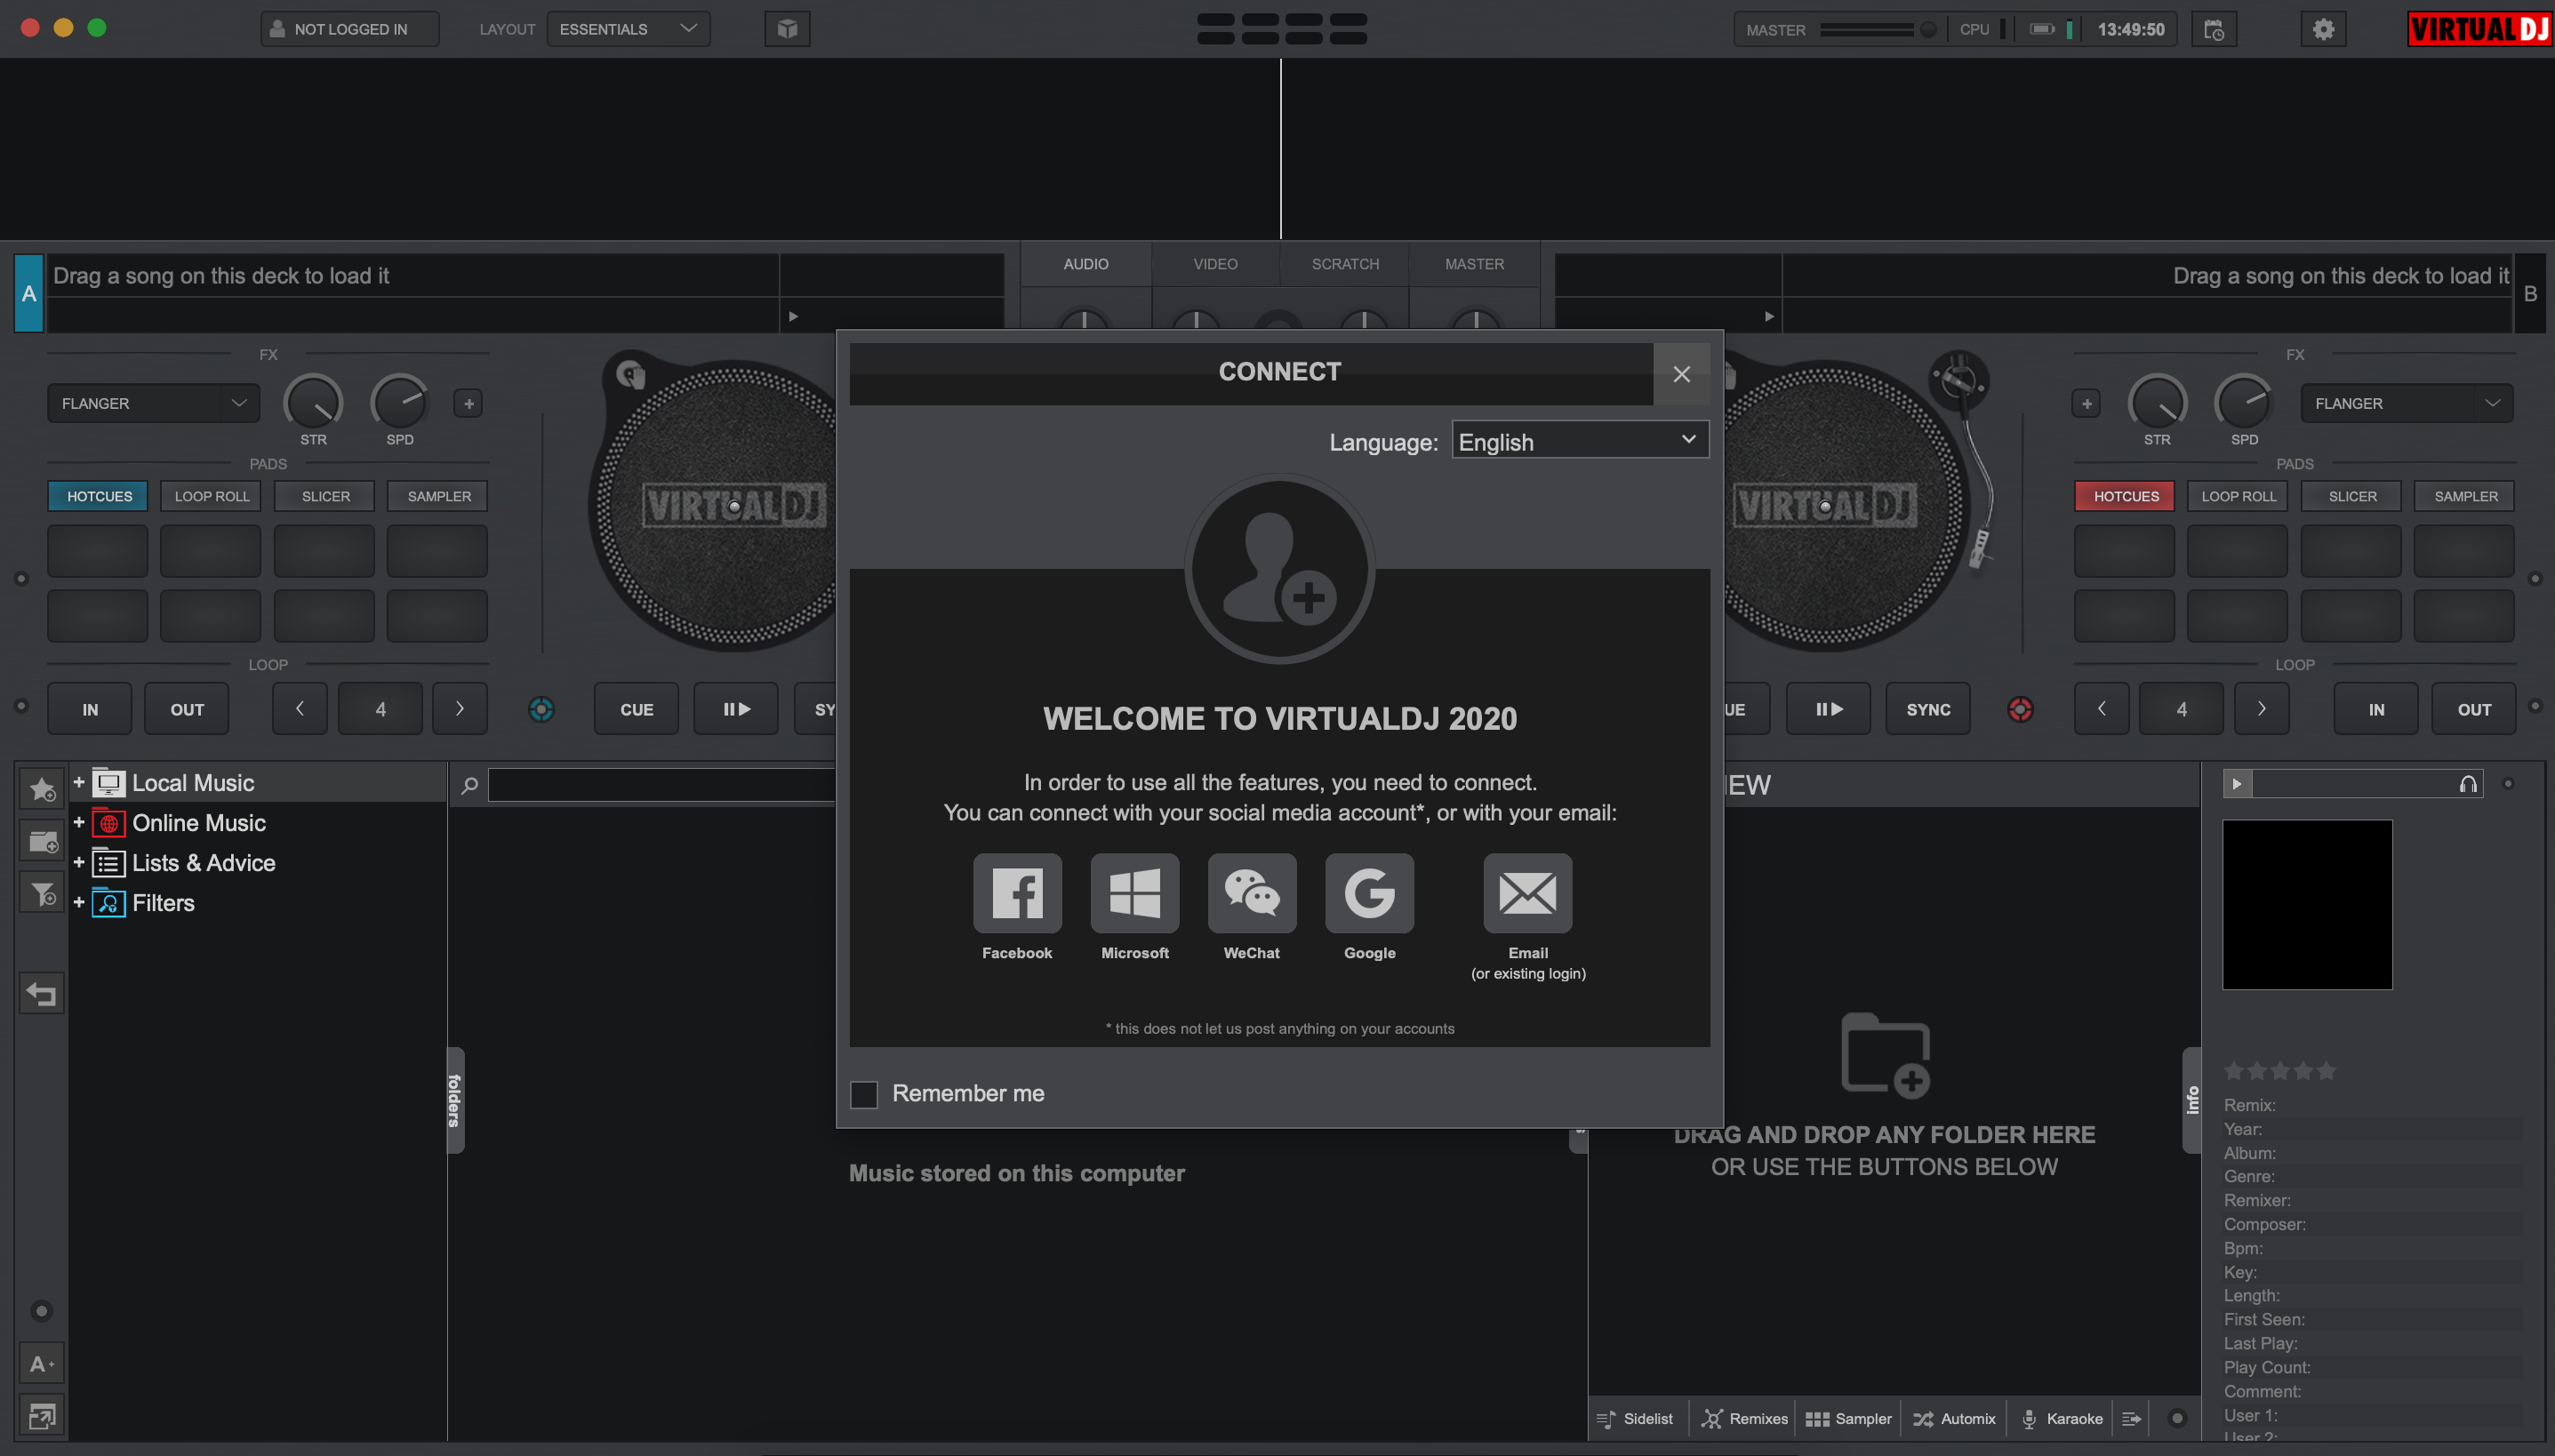
Task: Click the browser search magnifier icon
Action: 469,785
